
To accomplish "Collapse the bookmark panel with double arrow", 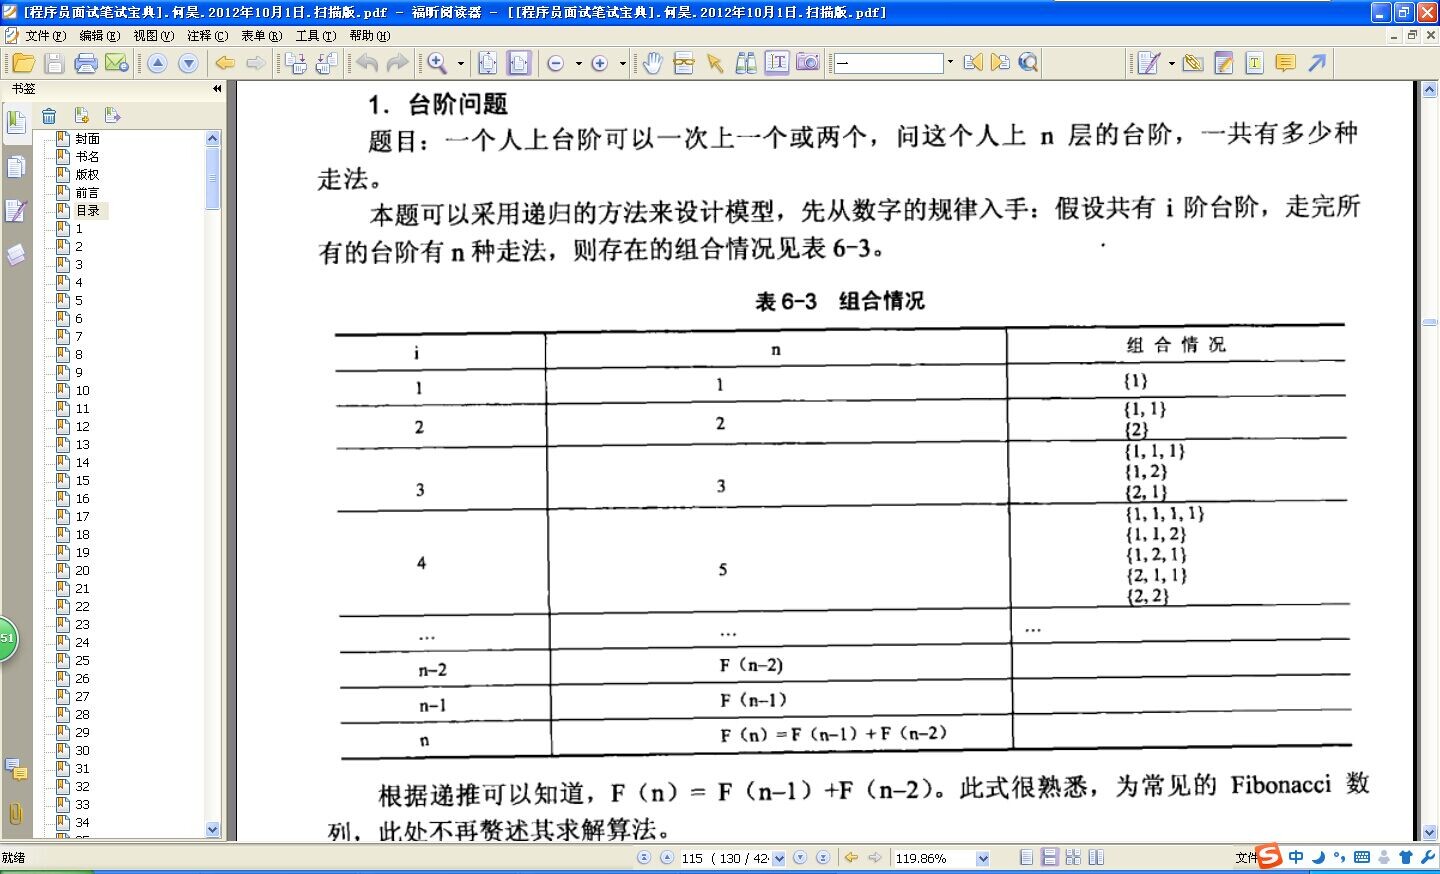I will pyautogui.click(x=217, y=89).
